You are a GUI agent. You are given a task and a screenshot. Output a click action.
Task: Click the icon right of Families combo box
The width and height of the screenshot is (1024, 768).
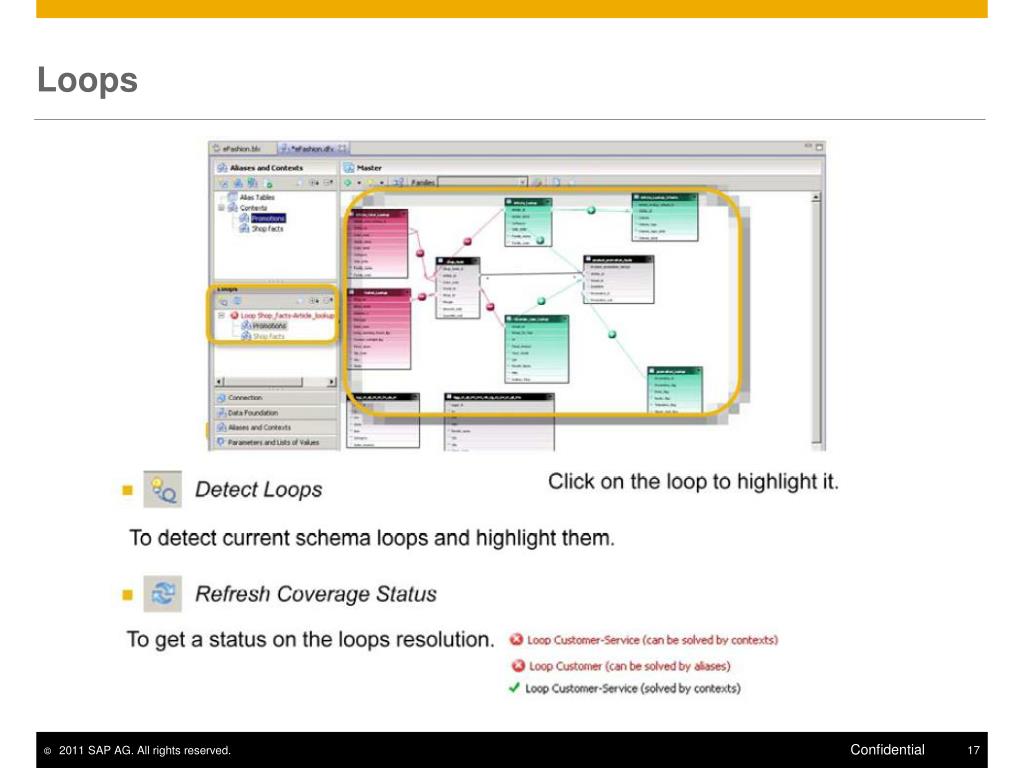pos(537,183)
